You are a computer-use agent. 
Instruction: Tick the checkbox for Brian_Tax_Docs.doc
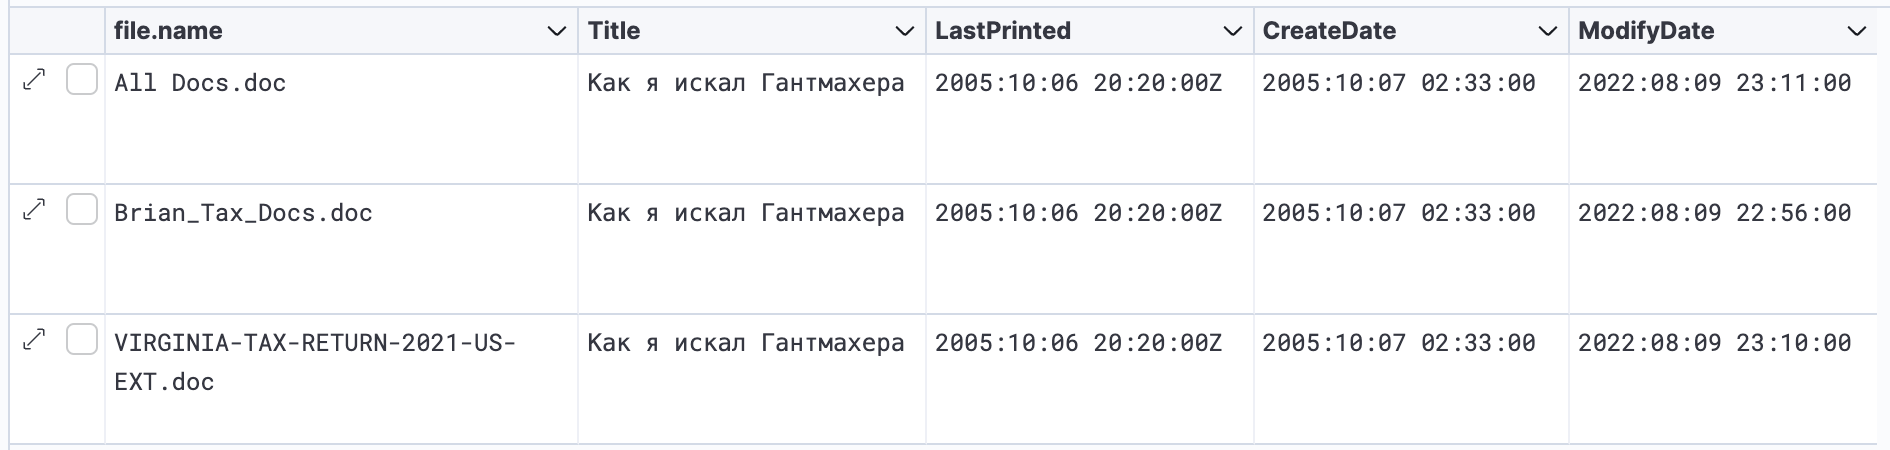click(x=82, y=209)
